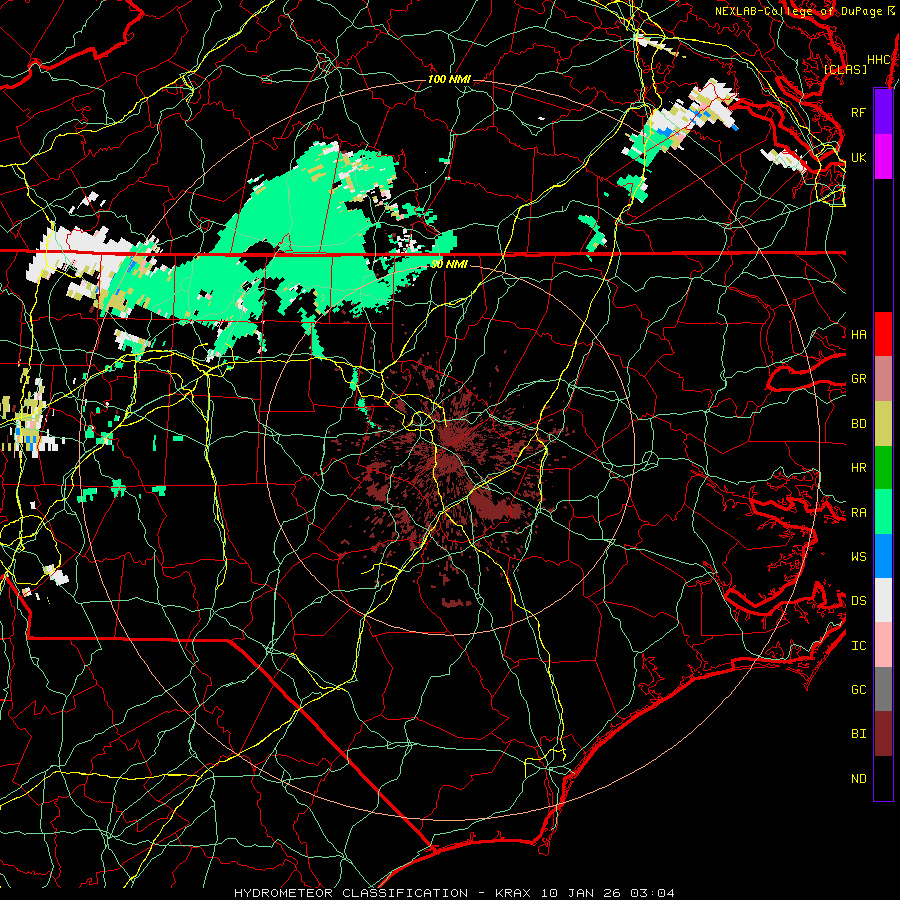Click the HHC product code label
This screenshot has height=900, width=900.
[879, 60]
